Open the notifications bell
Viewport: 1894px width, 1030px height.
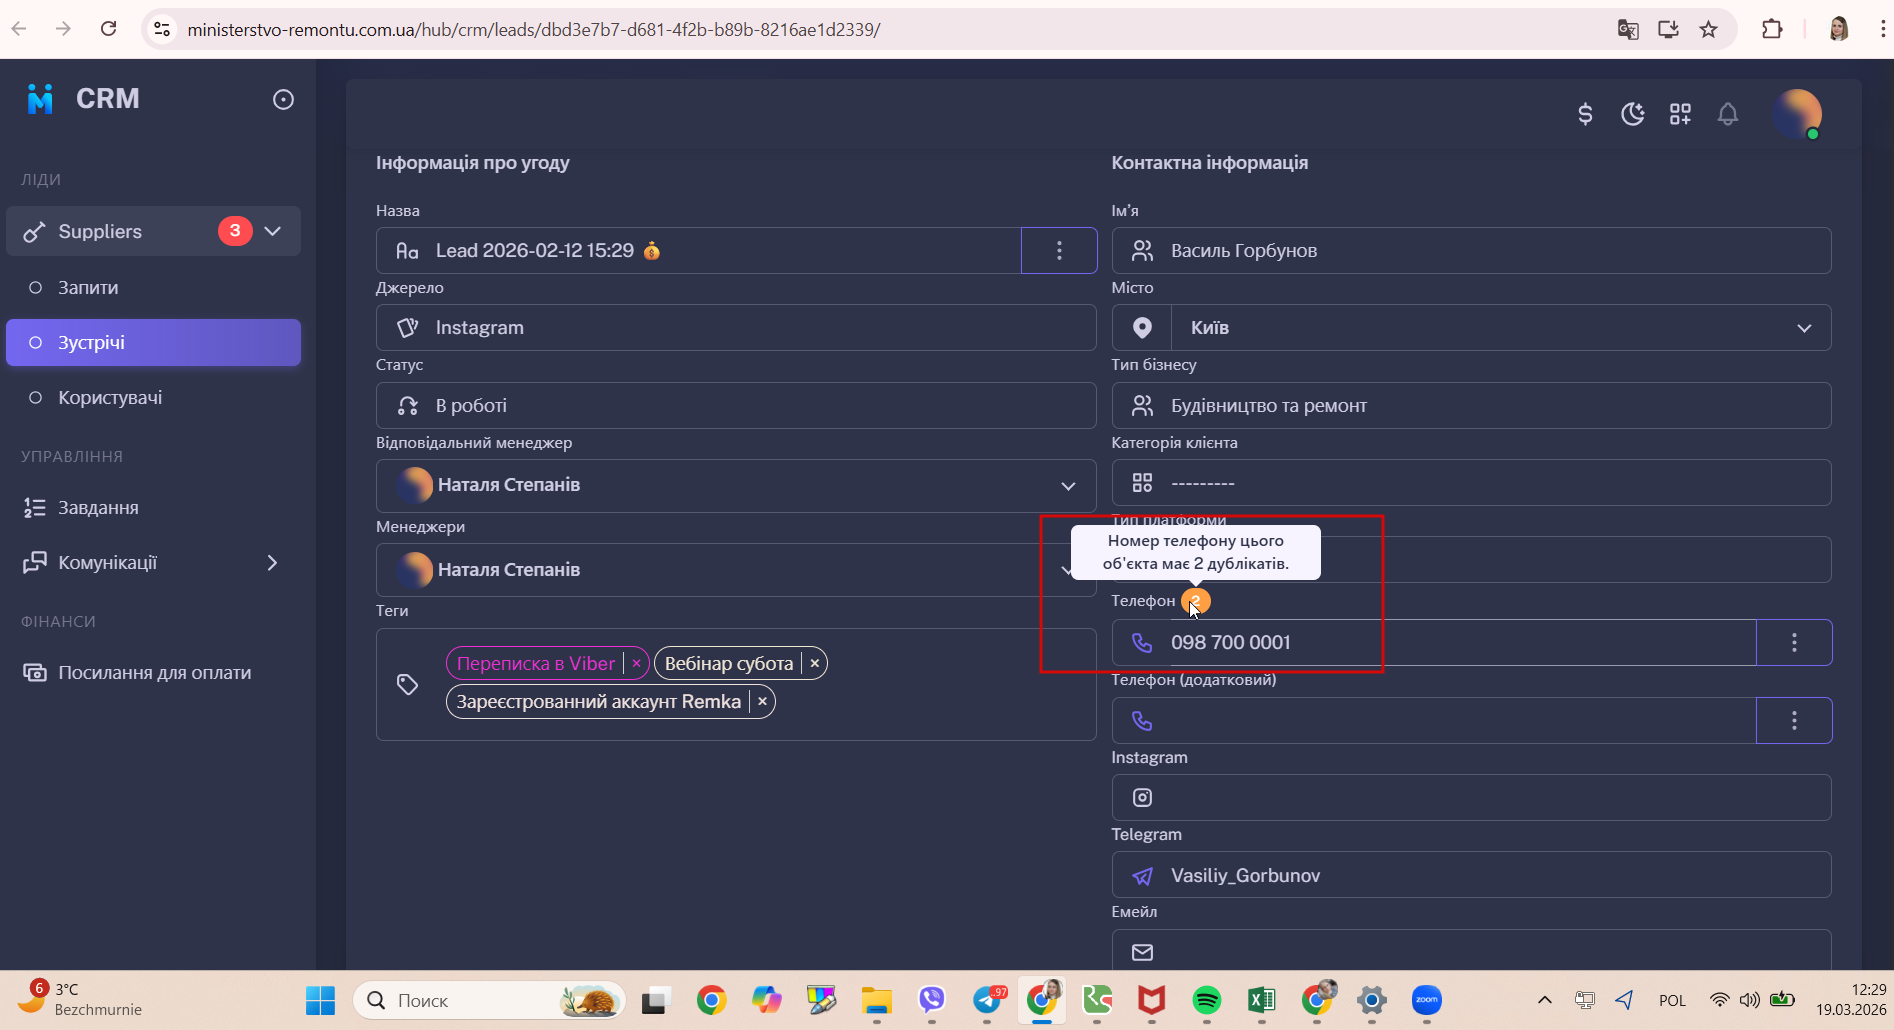point(1728,114)
